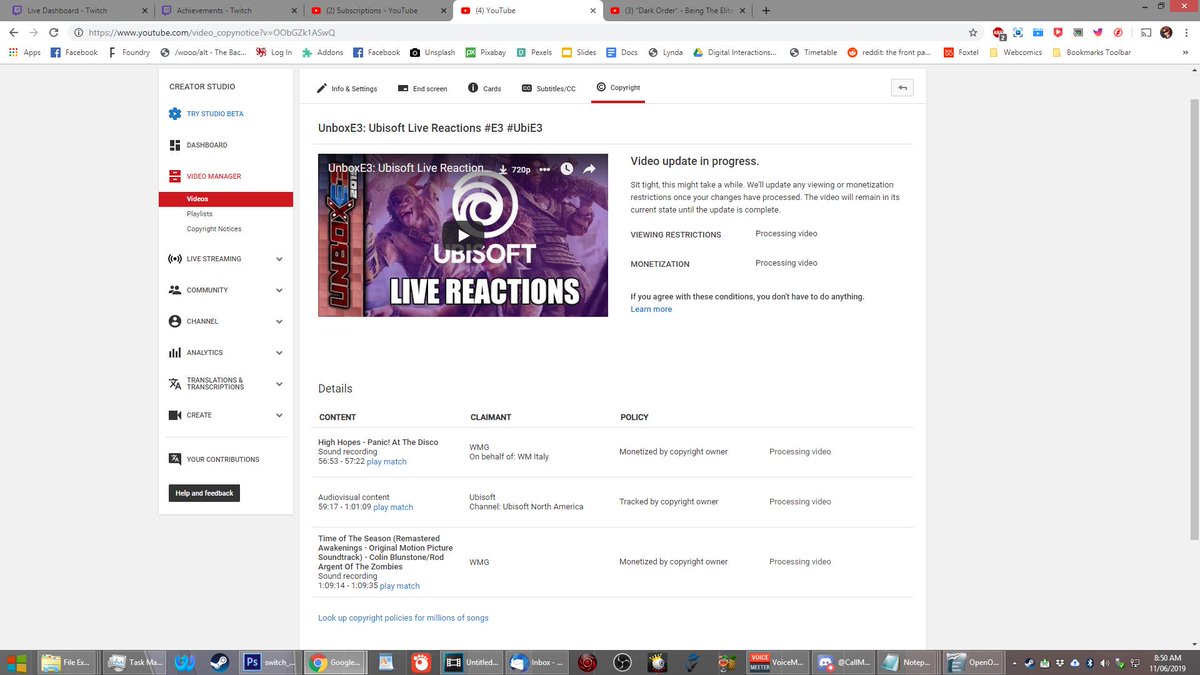Screen dimensions: 1200x675
Task: Switch to the Cards tab
Action: (484, 88)
